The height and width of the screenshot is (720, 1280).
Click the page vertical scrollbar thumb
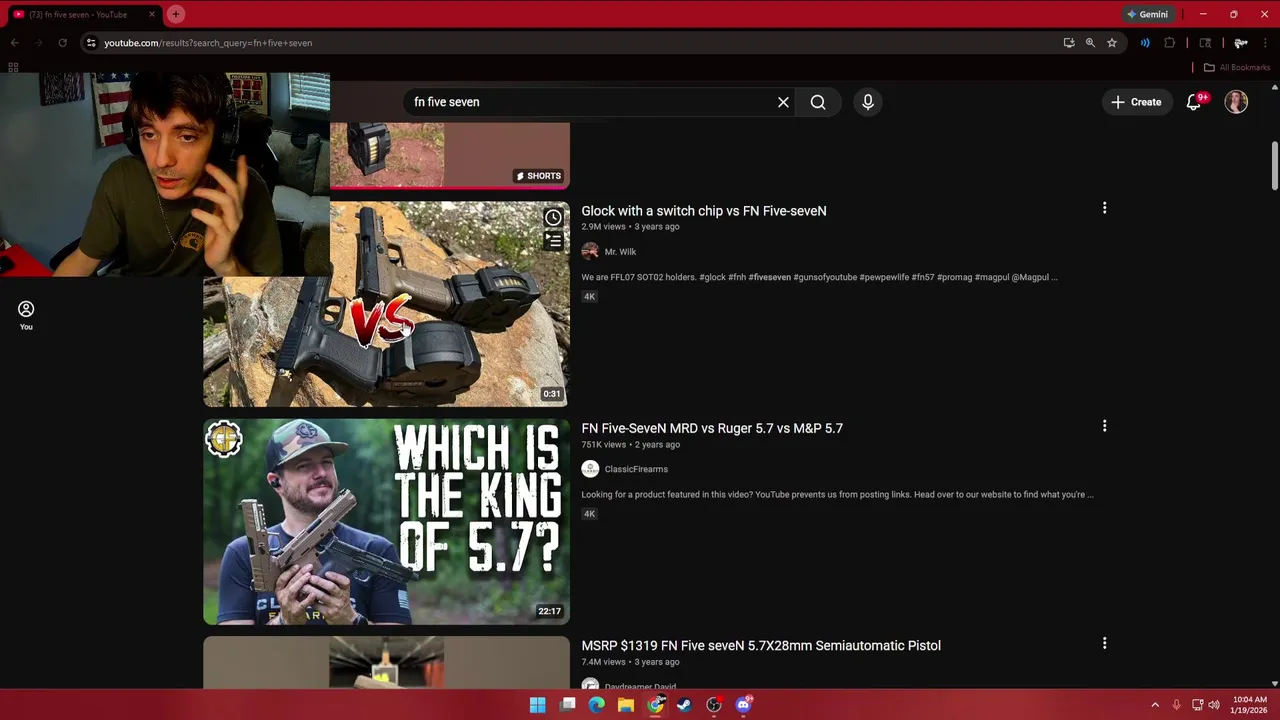[1275, 165]
